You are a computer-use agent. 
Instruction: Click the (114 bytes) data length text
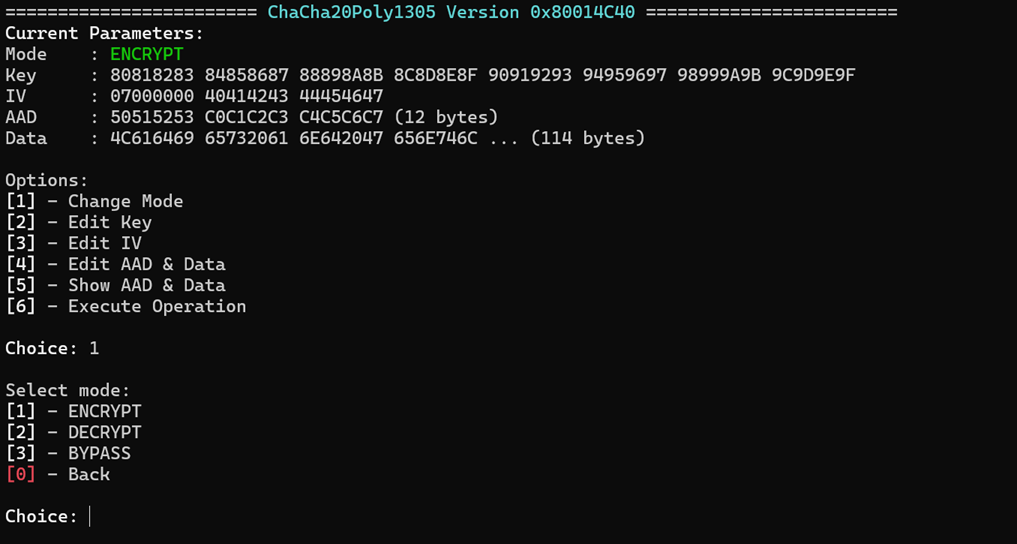tap(588, 138)
